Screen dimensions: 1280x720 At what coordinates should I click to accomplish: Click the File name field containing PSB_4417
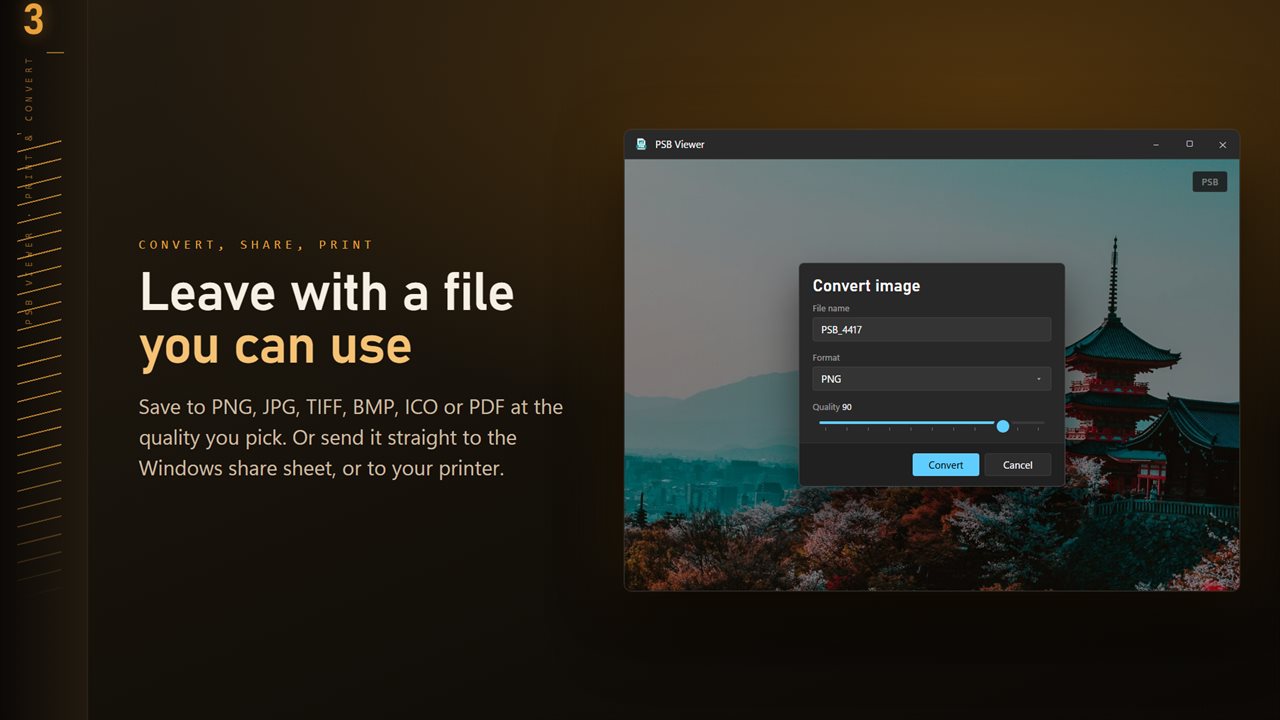click(931, 329)
